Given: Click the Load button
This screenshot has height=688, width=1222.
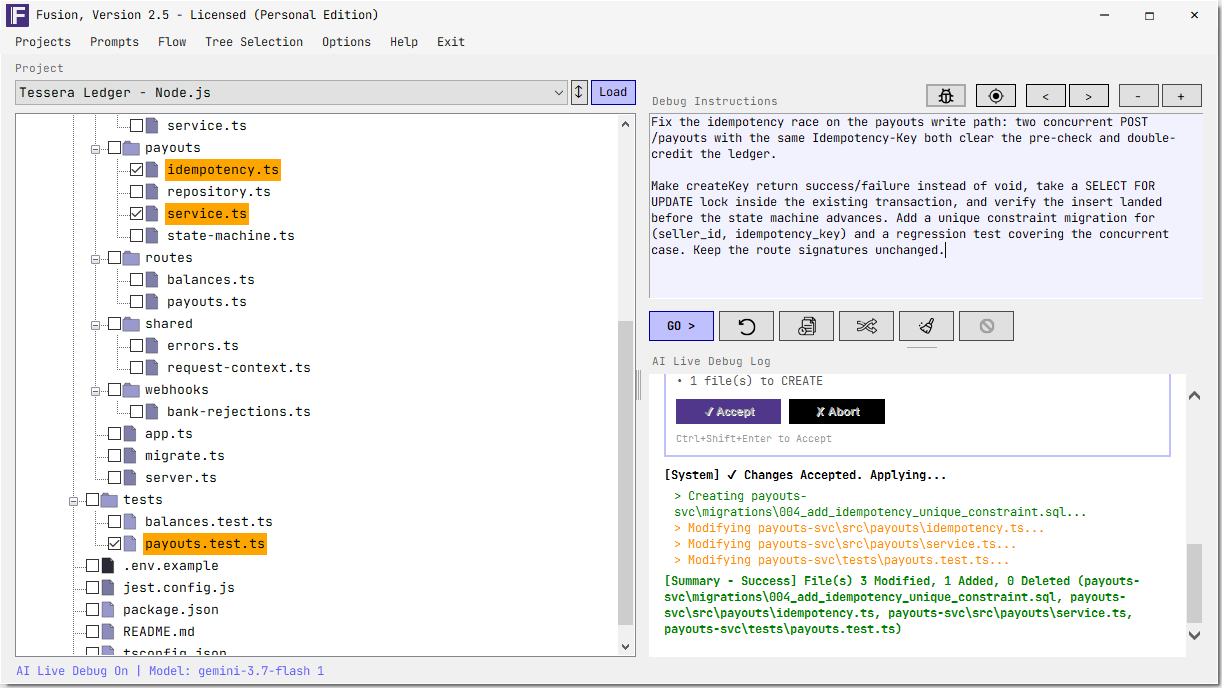Looking at the screenshot, I should point(613,92).
